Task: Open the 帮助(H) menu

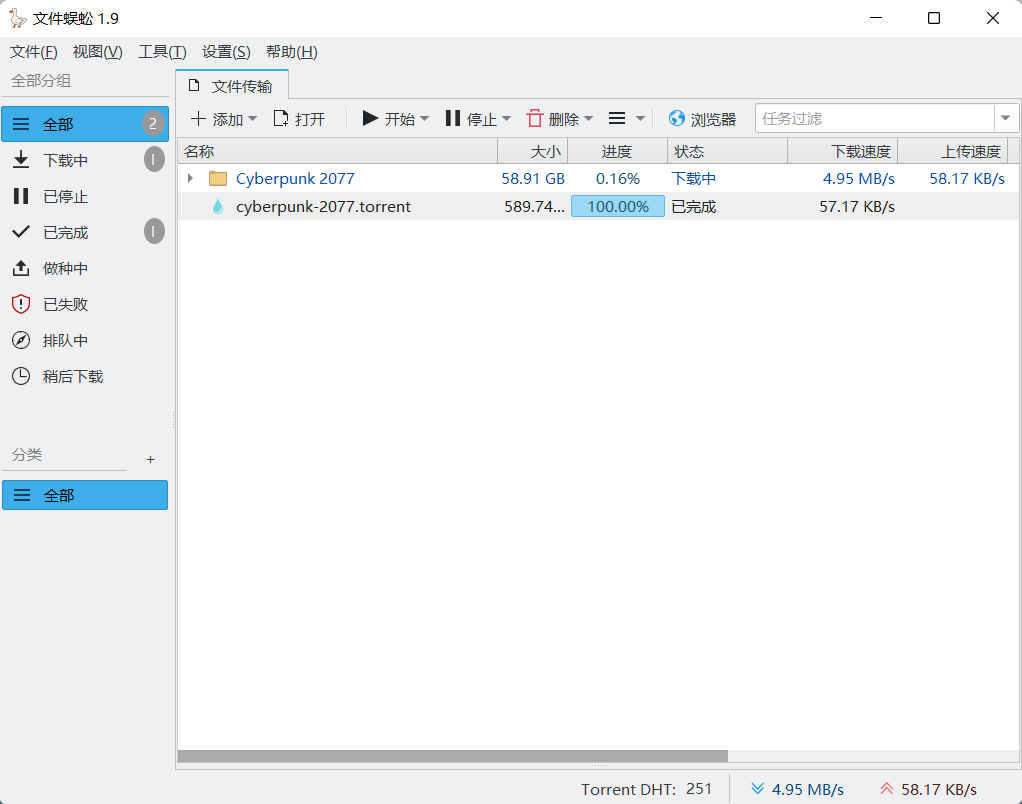Action: [291, 51]
